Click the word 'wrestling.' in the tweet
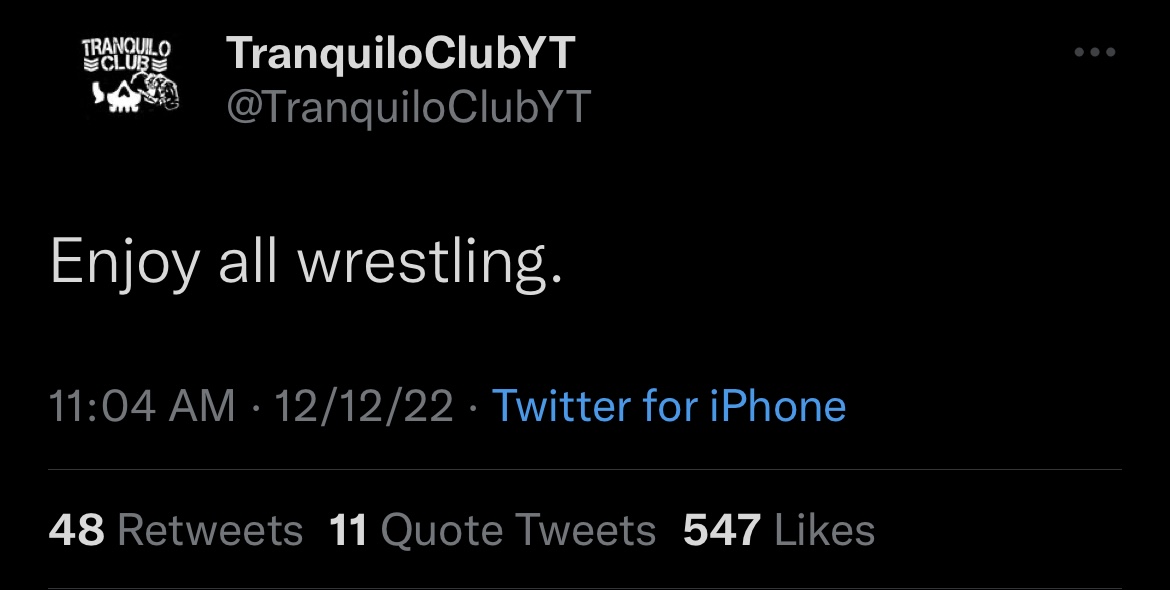The width and height of the screenshot is (1170, 590). pyautogui.click(x=430, y=263)
